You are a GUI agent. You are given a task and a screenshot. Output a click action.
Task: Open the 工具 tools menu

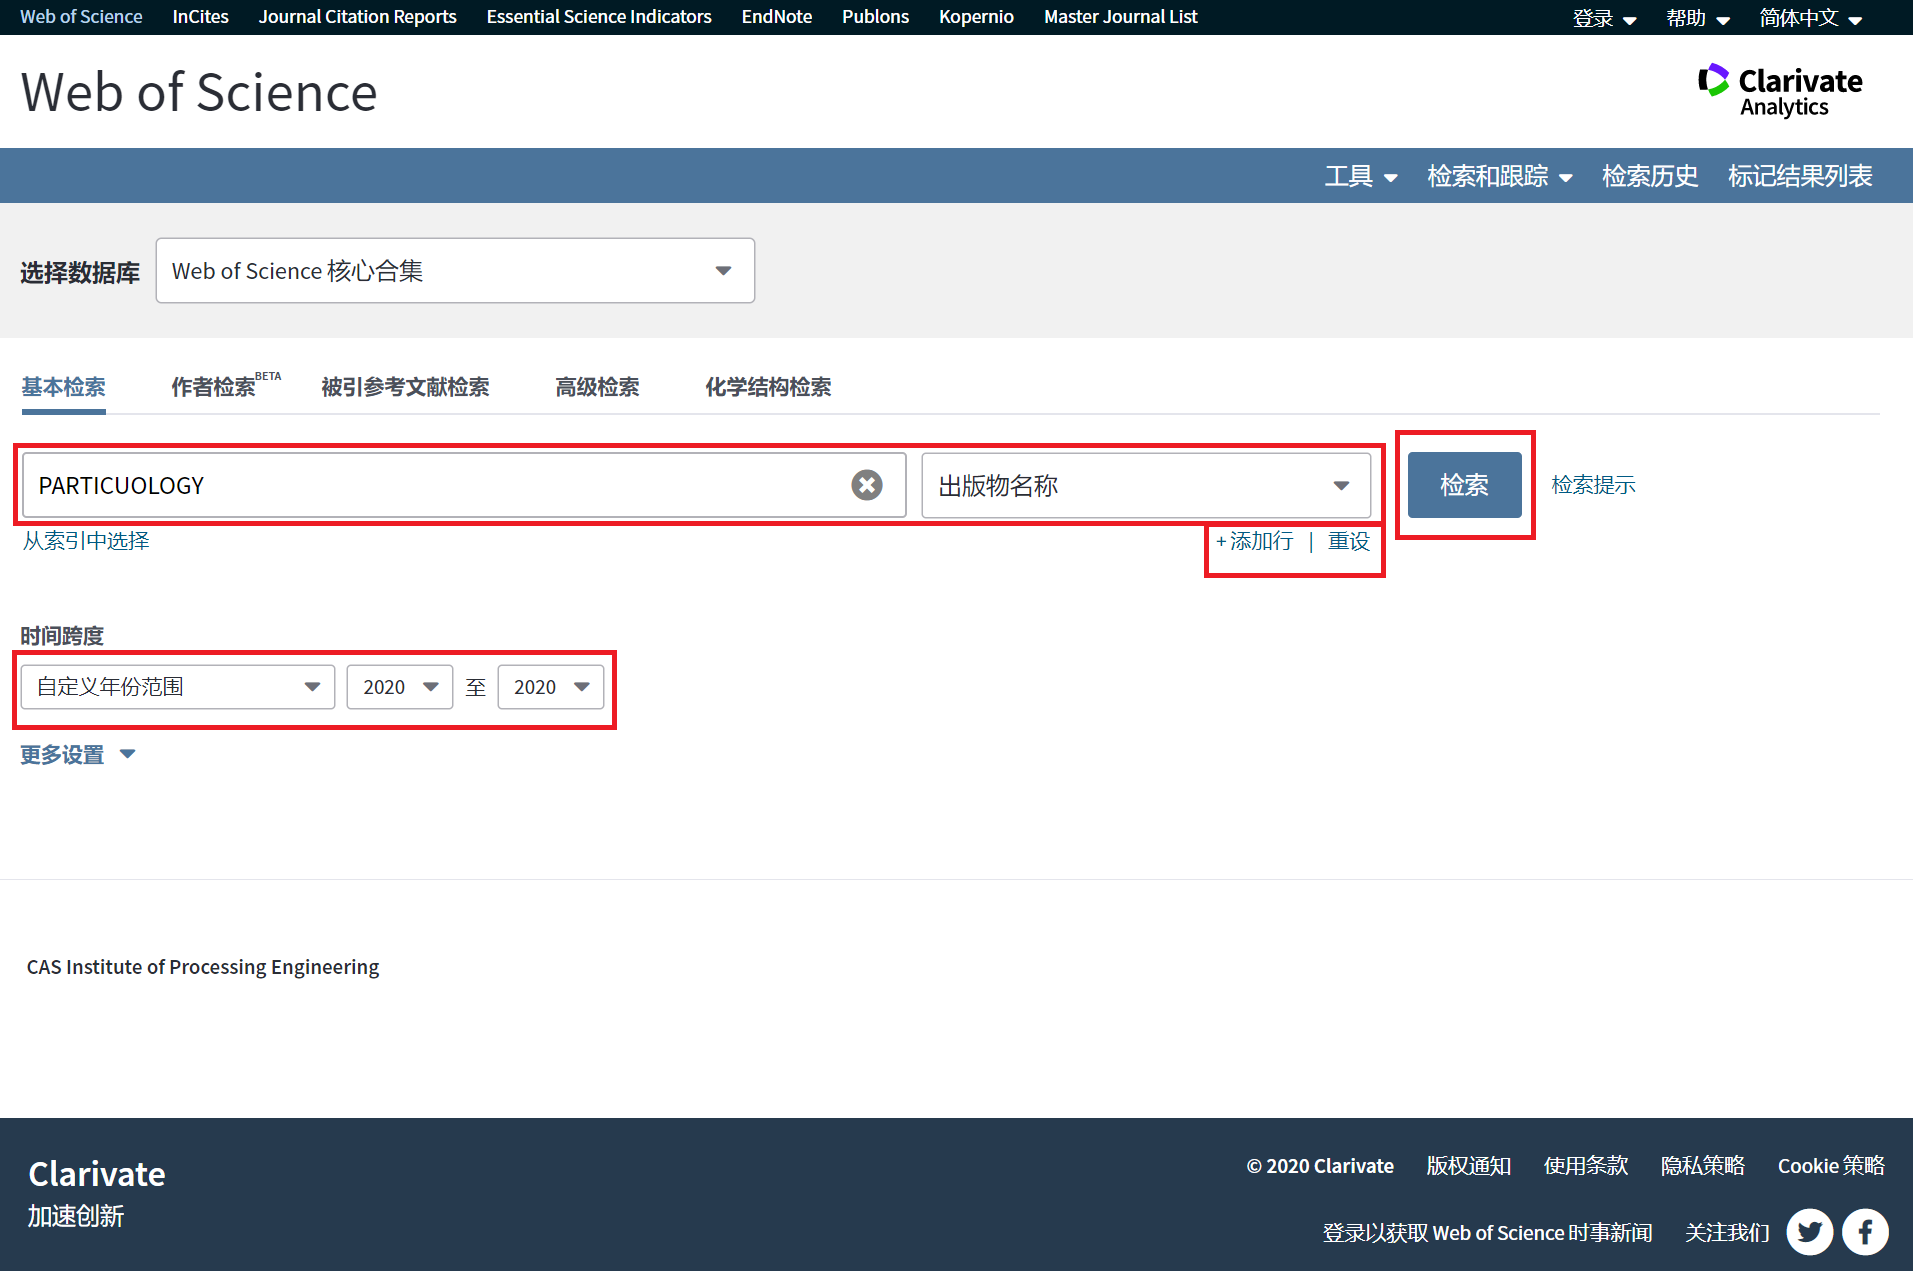1361,177
